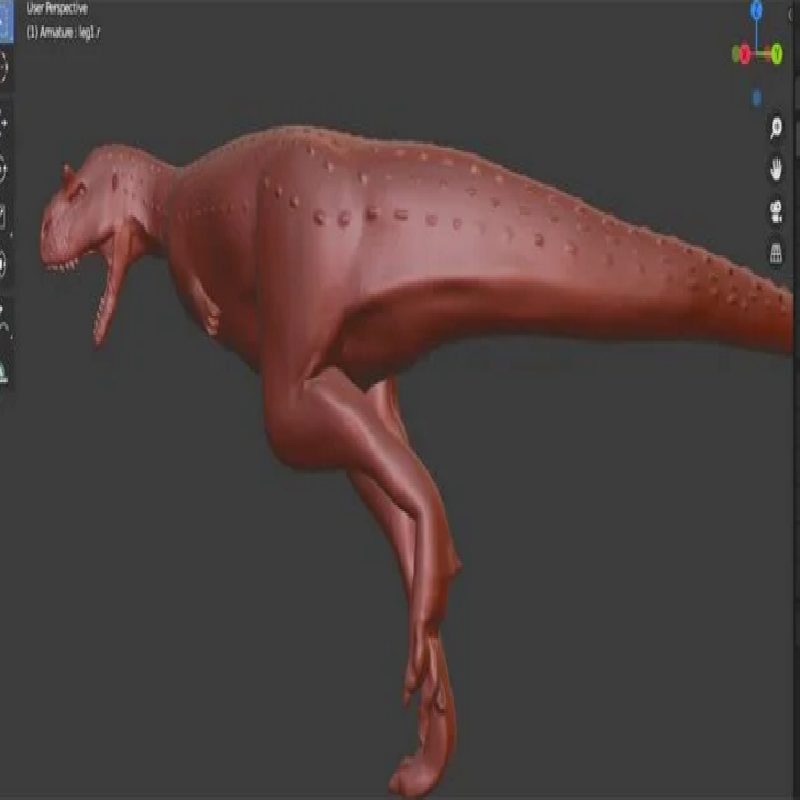The image size is (800, 800).
Task: Click the negative Z dot on gizmo
Action: 757,97
